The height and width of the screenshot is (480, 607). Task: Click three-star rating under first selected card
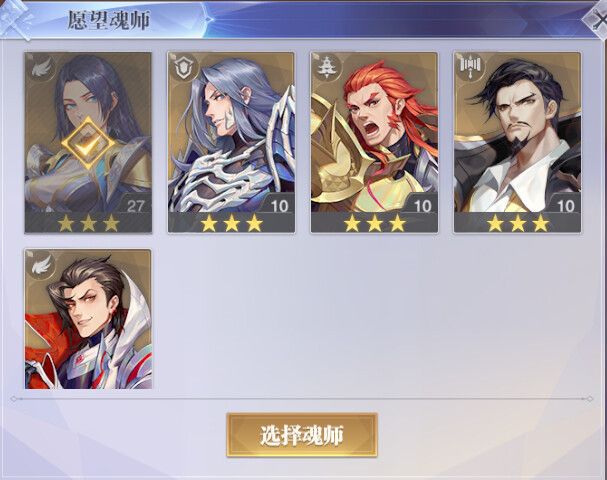point(88,223)
